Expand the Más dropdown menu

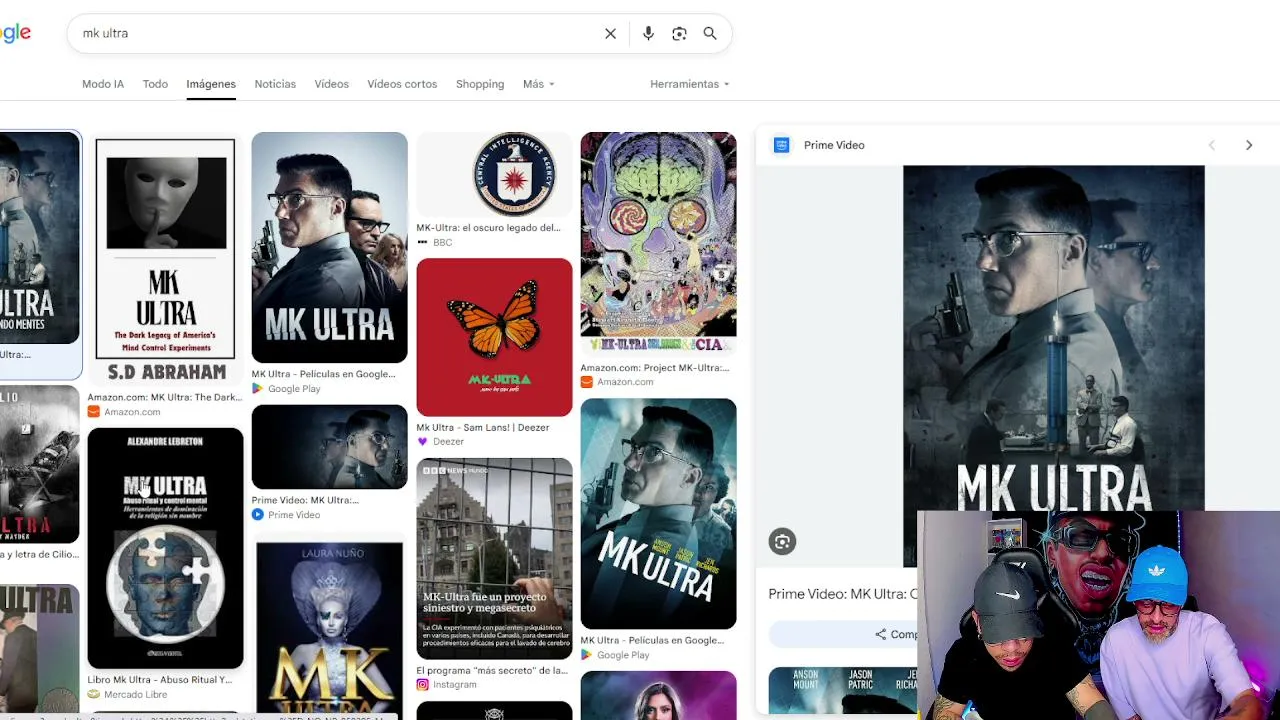(538, 84)
